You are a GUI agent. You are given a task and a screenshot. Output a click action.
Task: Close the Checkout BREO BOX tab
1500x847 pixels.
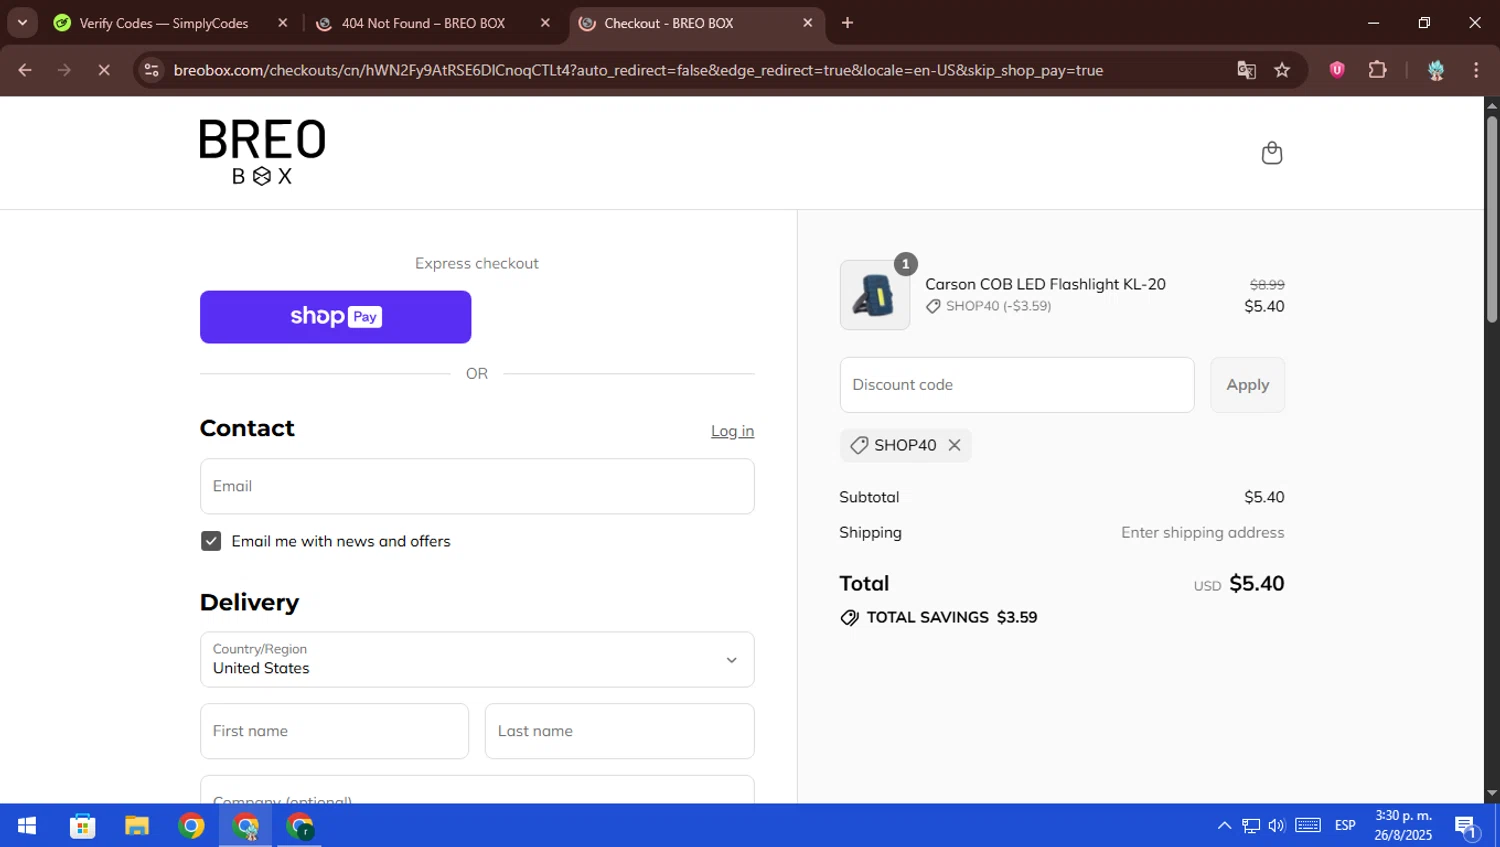click(808, 23)
